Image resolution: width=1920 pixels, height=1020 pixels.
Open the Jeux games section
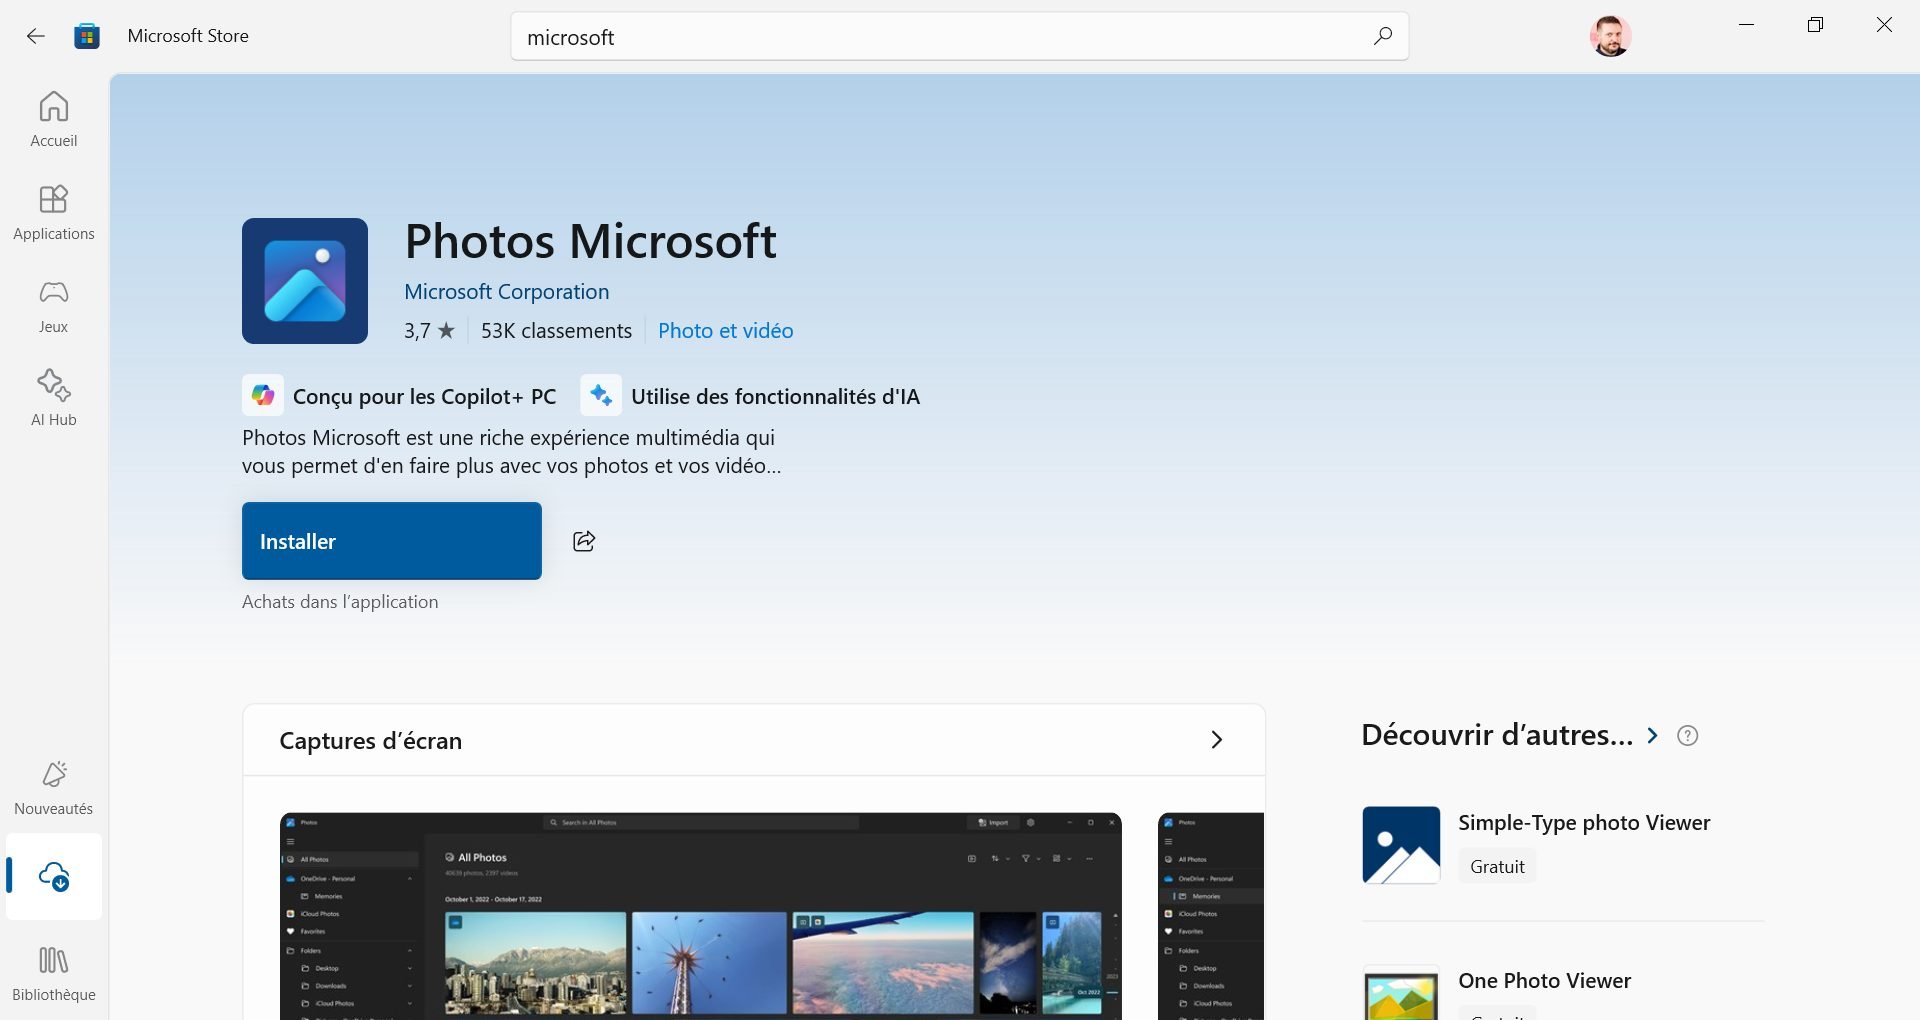tap(54, 305)
